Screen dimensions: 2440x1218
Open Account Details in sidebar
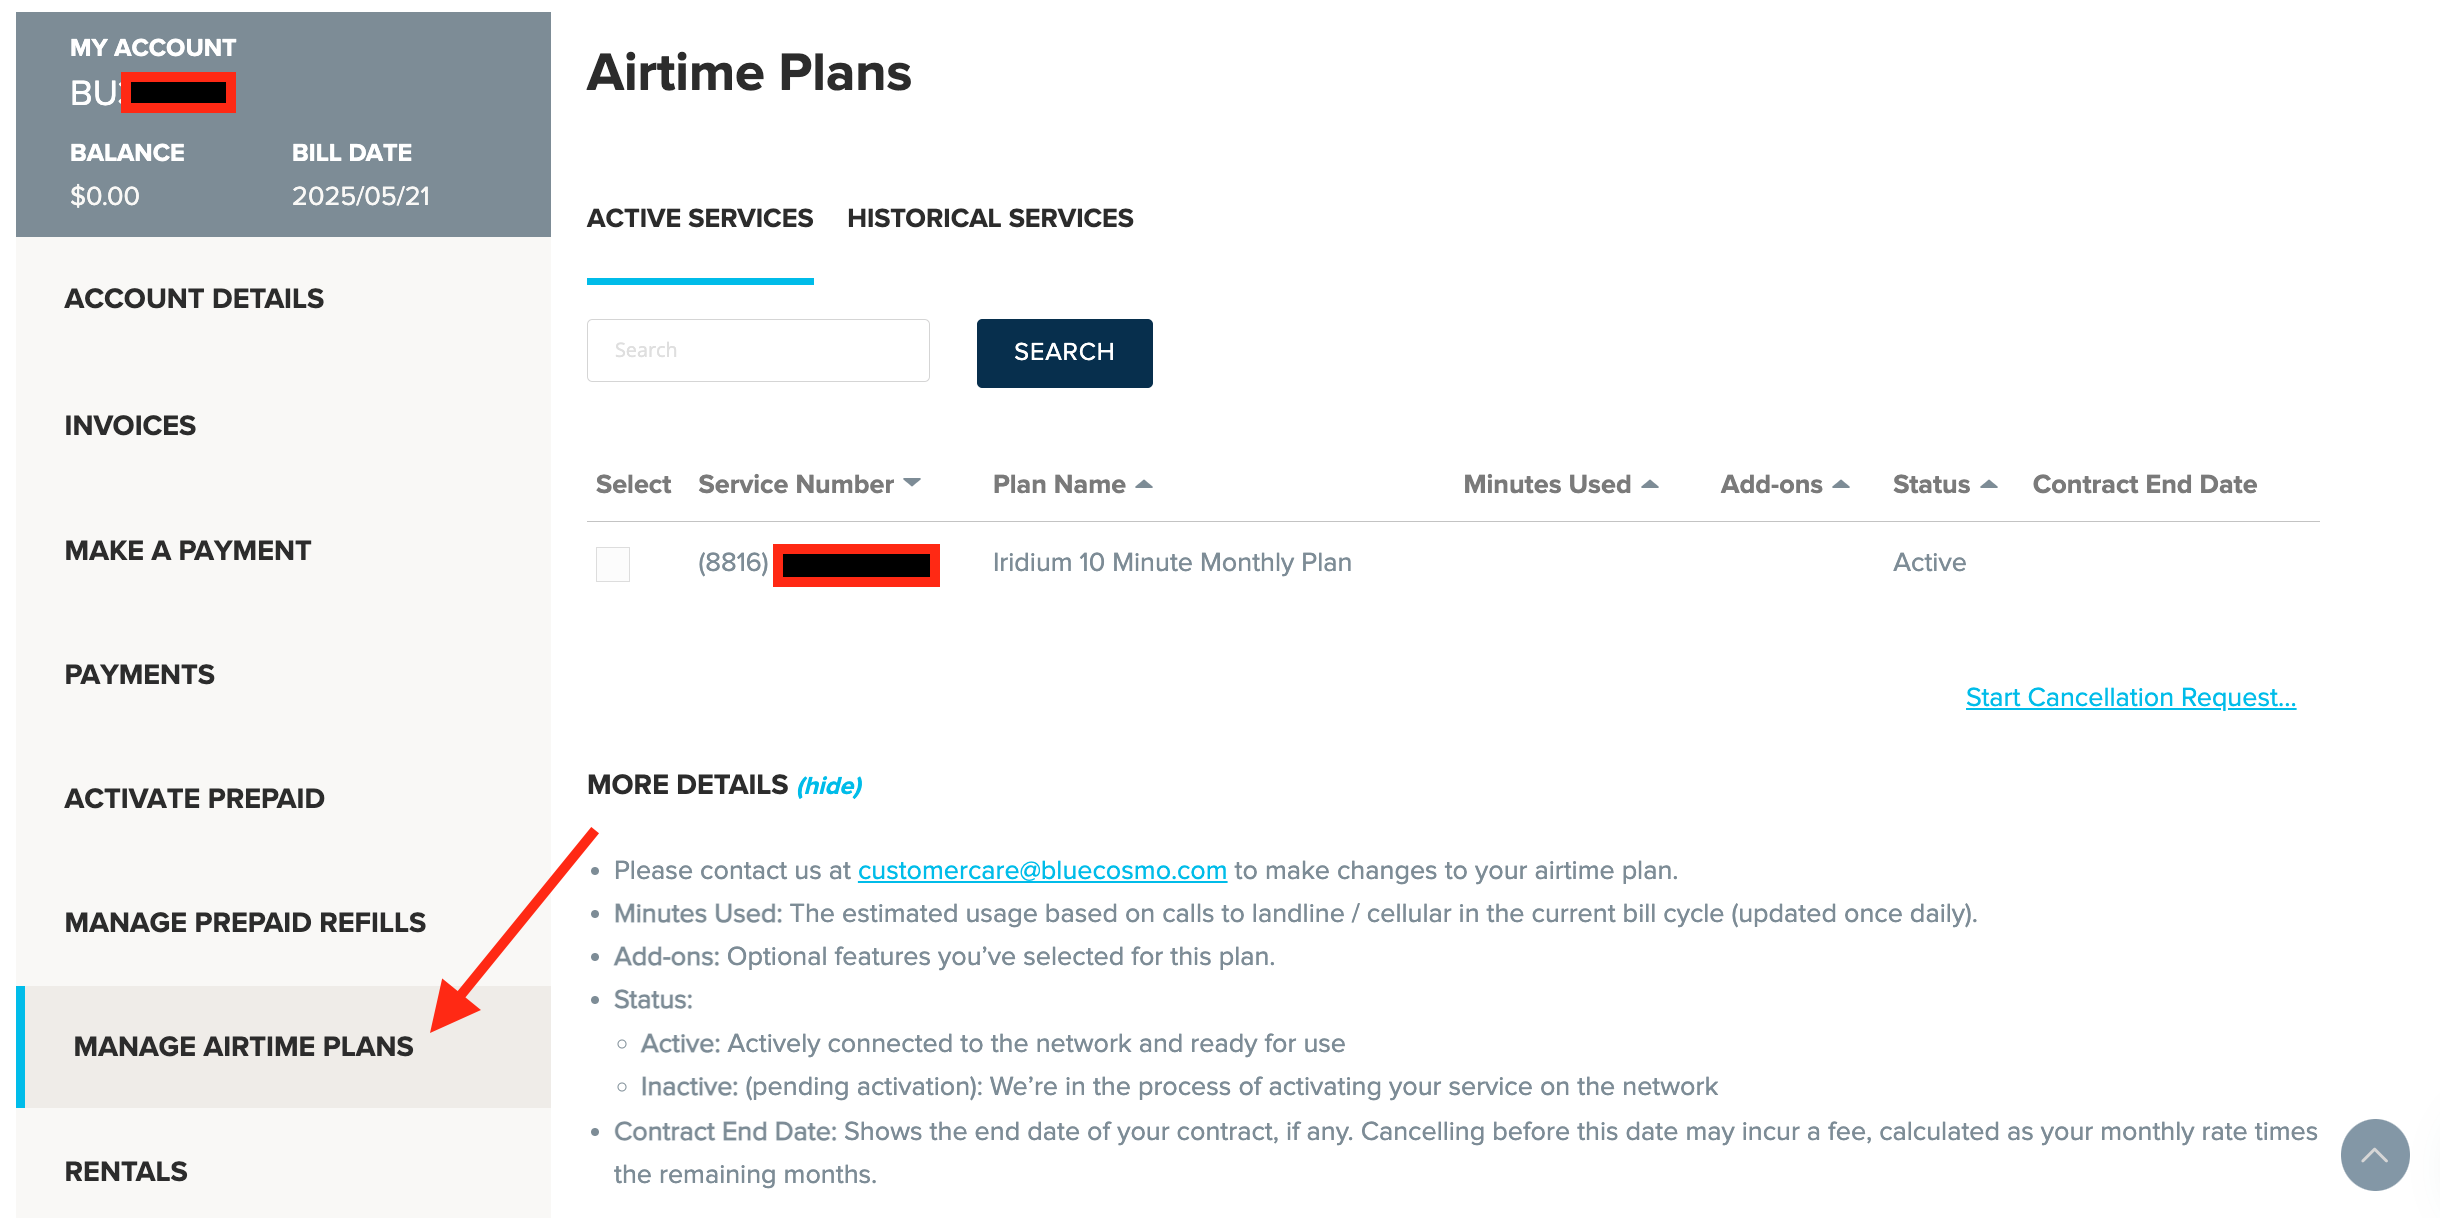(194, 298)
